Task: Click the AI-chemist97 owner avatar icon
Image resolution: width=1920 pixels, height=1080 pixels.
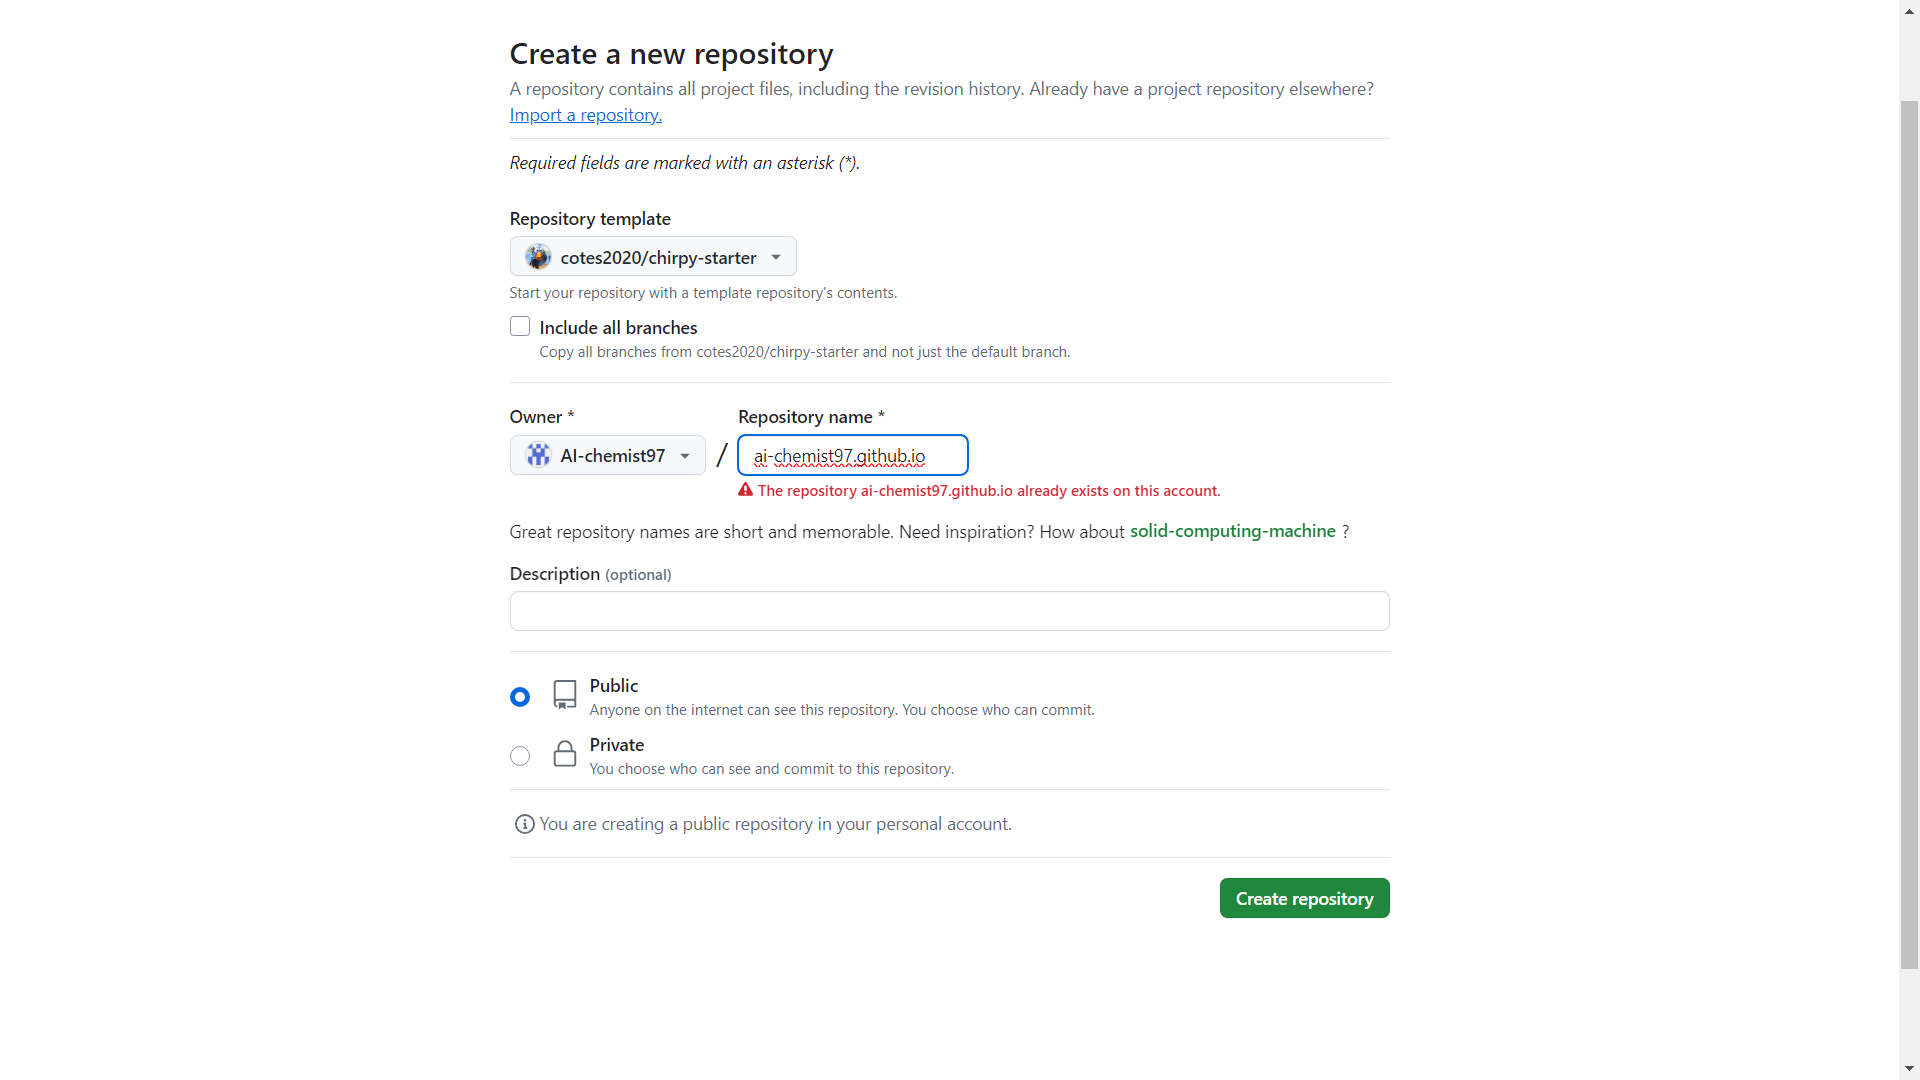Action: 538,455
